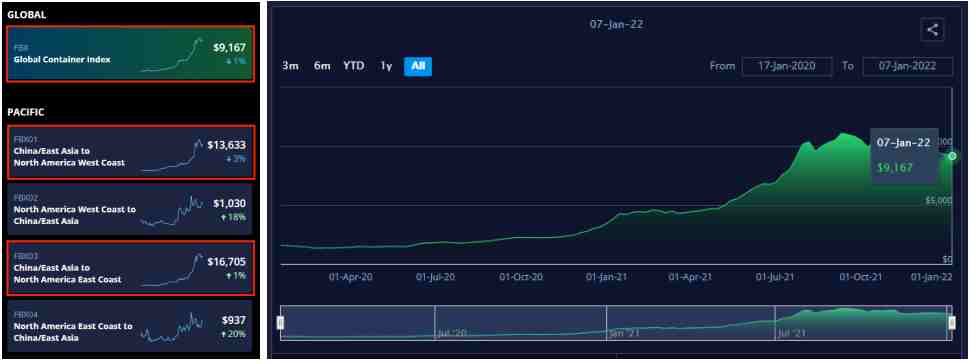Viewport: 971px width, 364px height.
Task: Click the $937 price value
Action: click(x=234, y=320)
